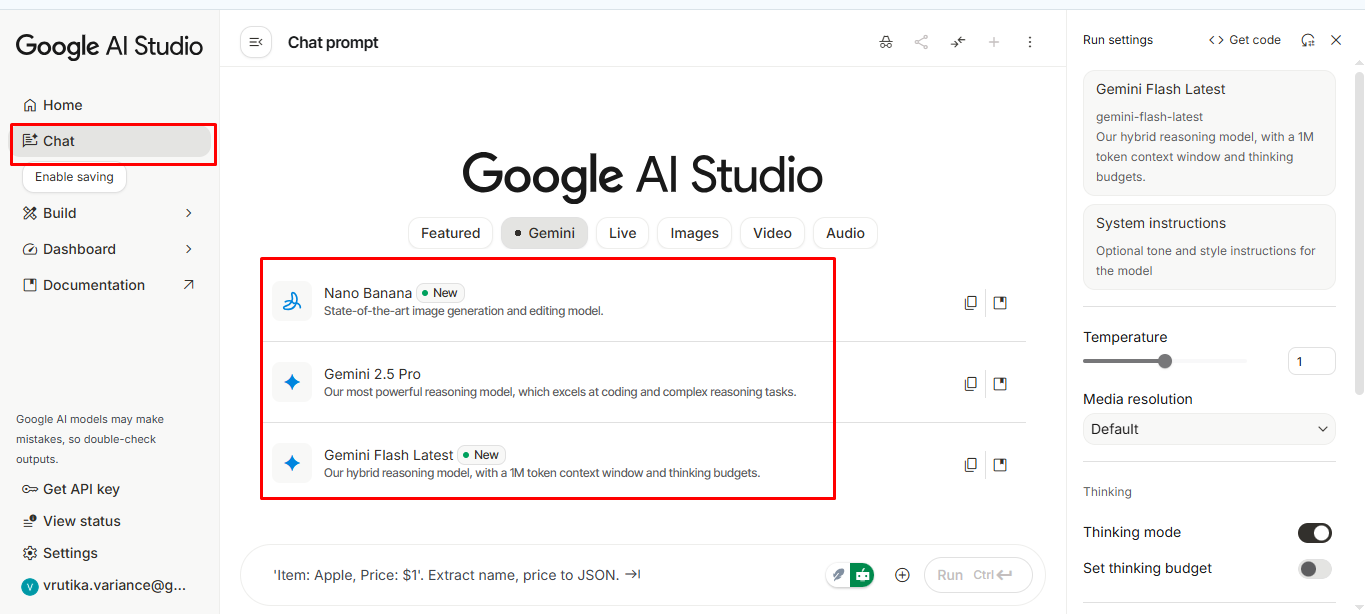This screenshot has height=614, width=1365.
Task: Toggle the Set thinking budget switch
Action: pos(1315,569)
